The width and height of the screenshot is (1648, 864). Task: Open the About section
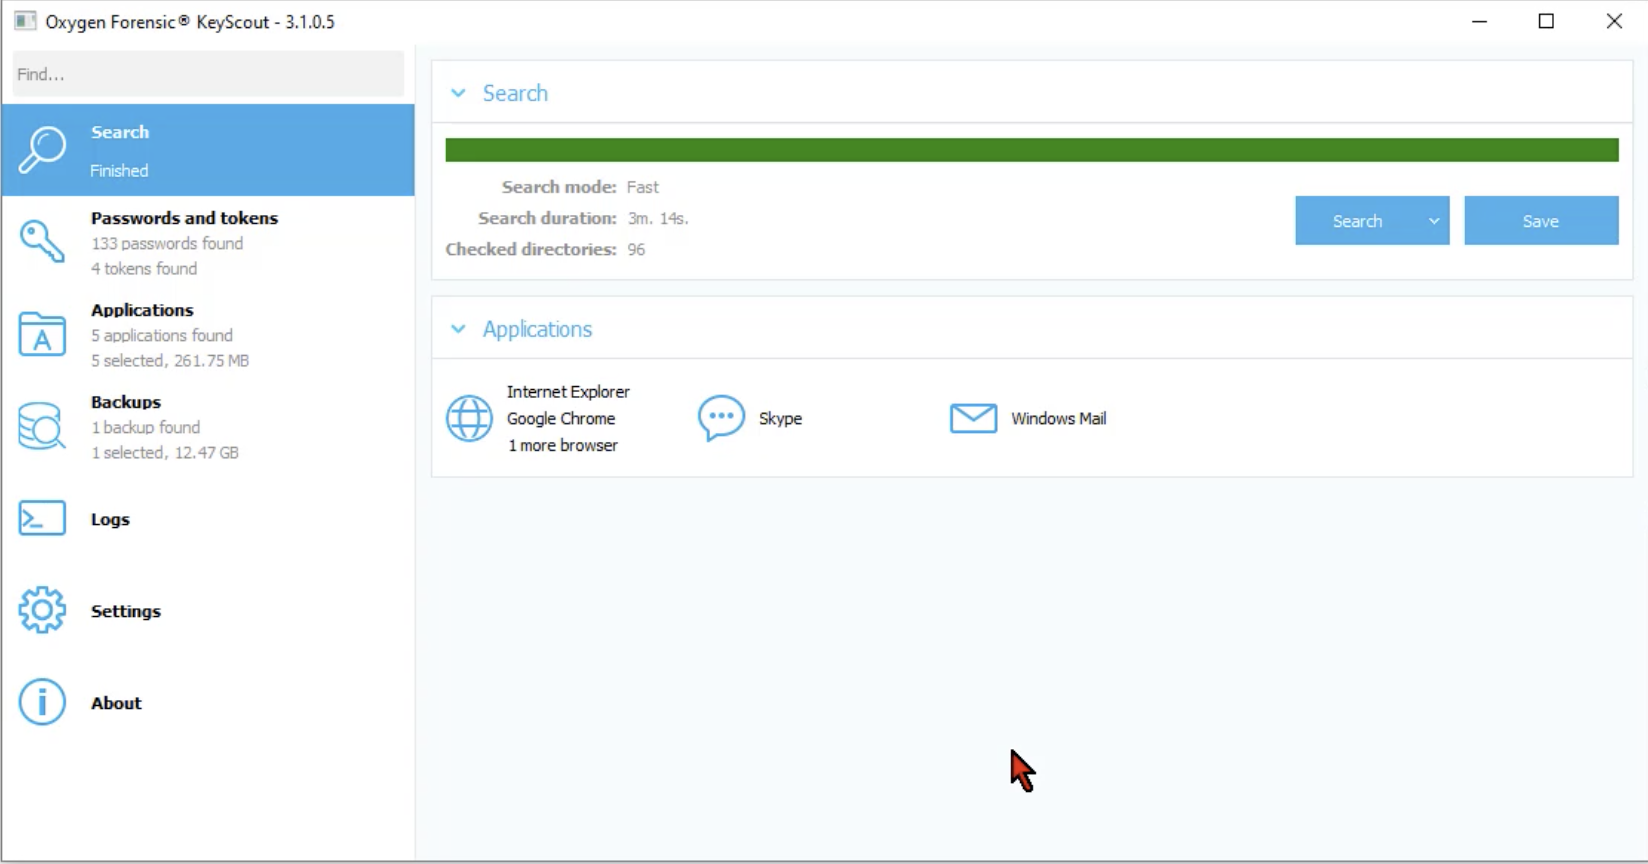coord(208,702)
